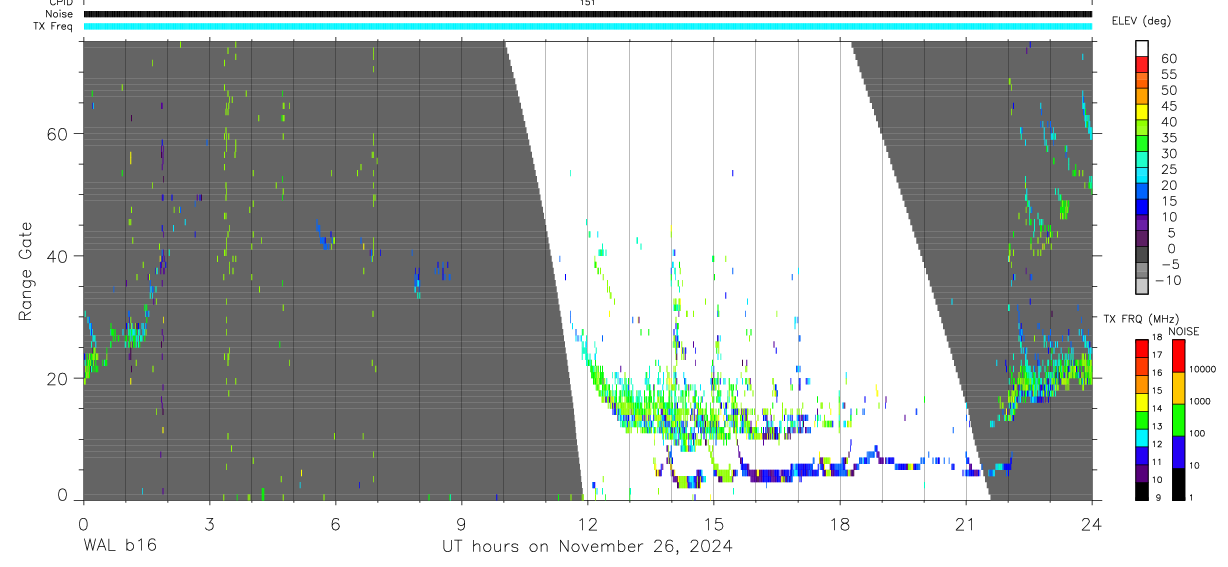Pick the blue 10–100 segment of NOISE colorbar
This screenshot has height=567, width=1228.
(1178, 450)
